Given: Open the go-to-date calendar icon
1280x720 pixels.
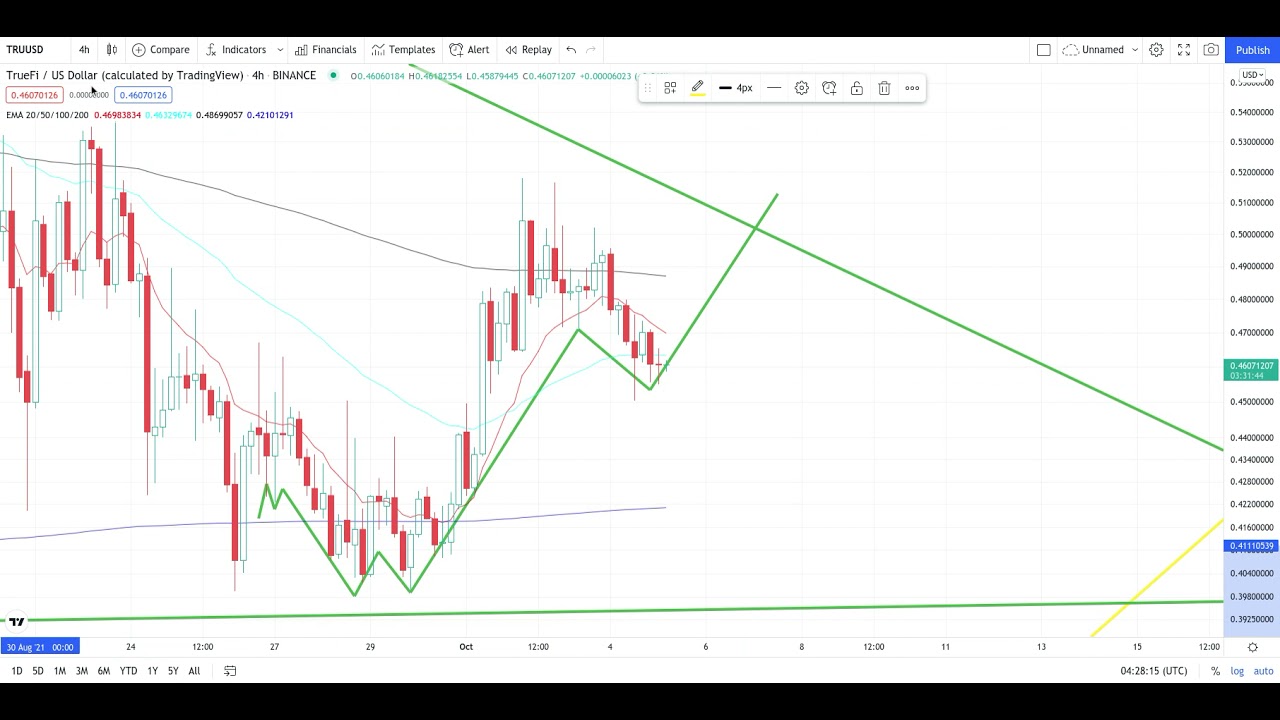Looking at the screenshot, I should 230,671.
